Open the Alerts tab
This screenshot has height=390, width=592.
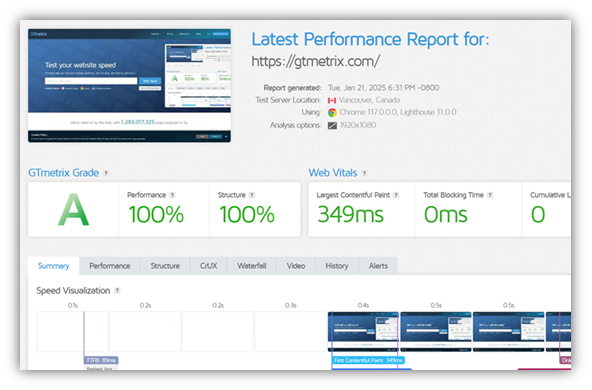[378, 266]
